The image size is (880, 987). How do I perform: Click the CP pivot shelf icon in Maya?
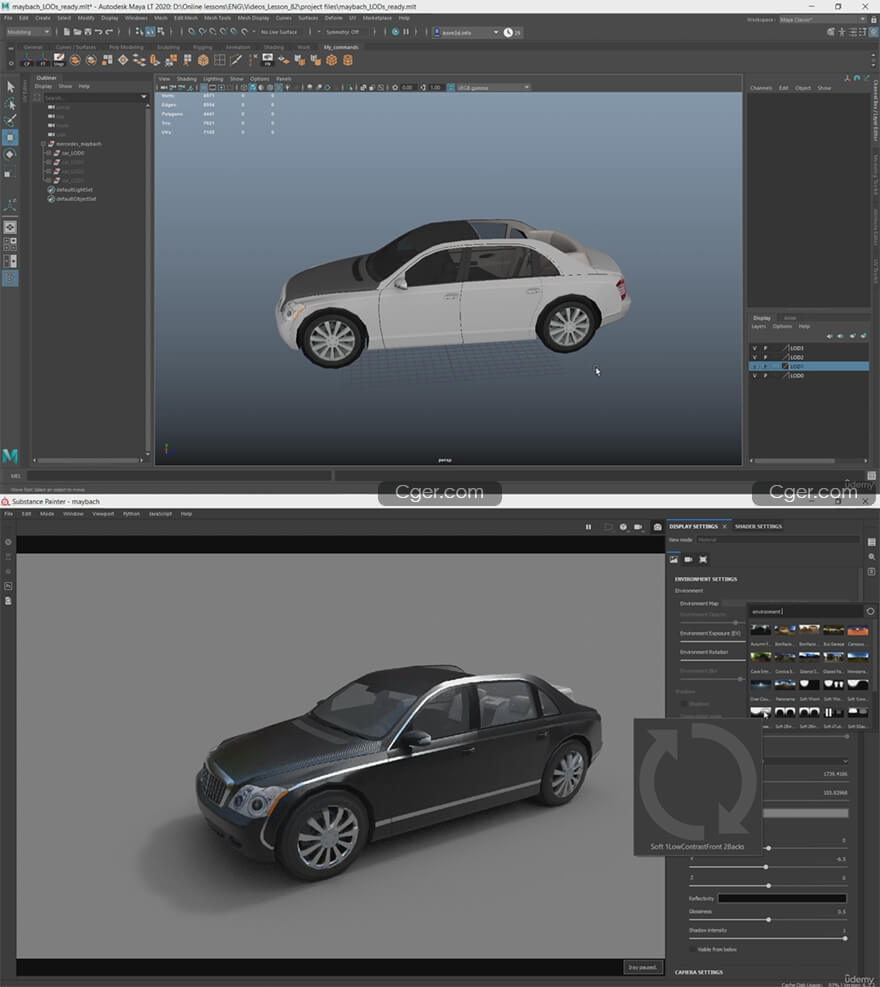click(x=26, y=60)
